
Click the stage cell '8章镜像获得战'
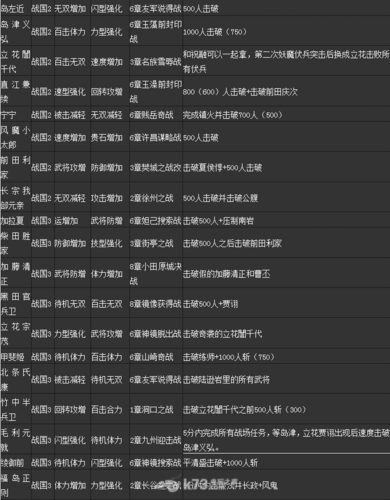coord(155,304)
